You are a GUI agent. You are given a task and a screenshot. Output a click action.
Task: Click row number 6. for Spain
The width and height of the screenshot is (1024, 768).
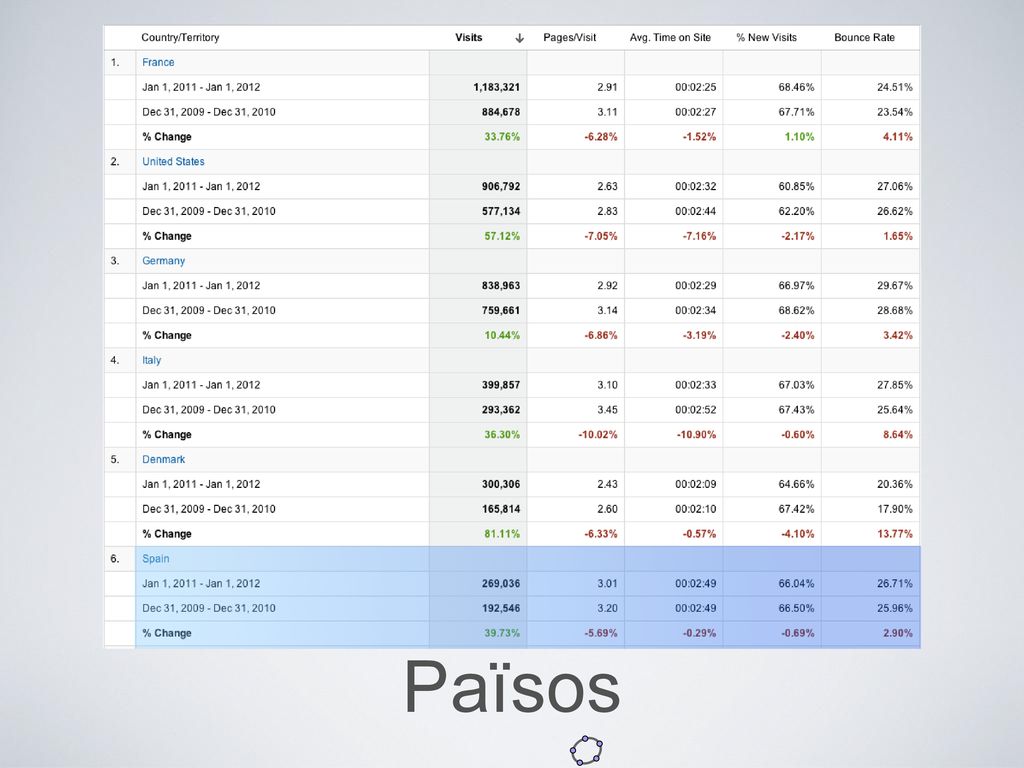coord(115,558)
